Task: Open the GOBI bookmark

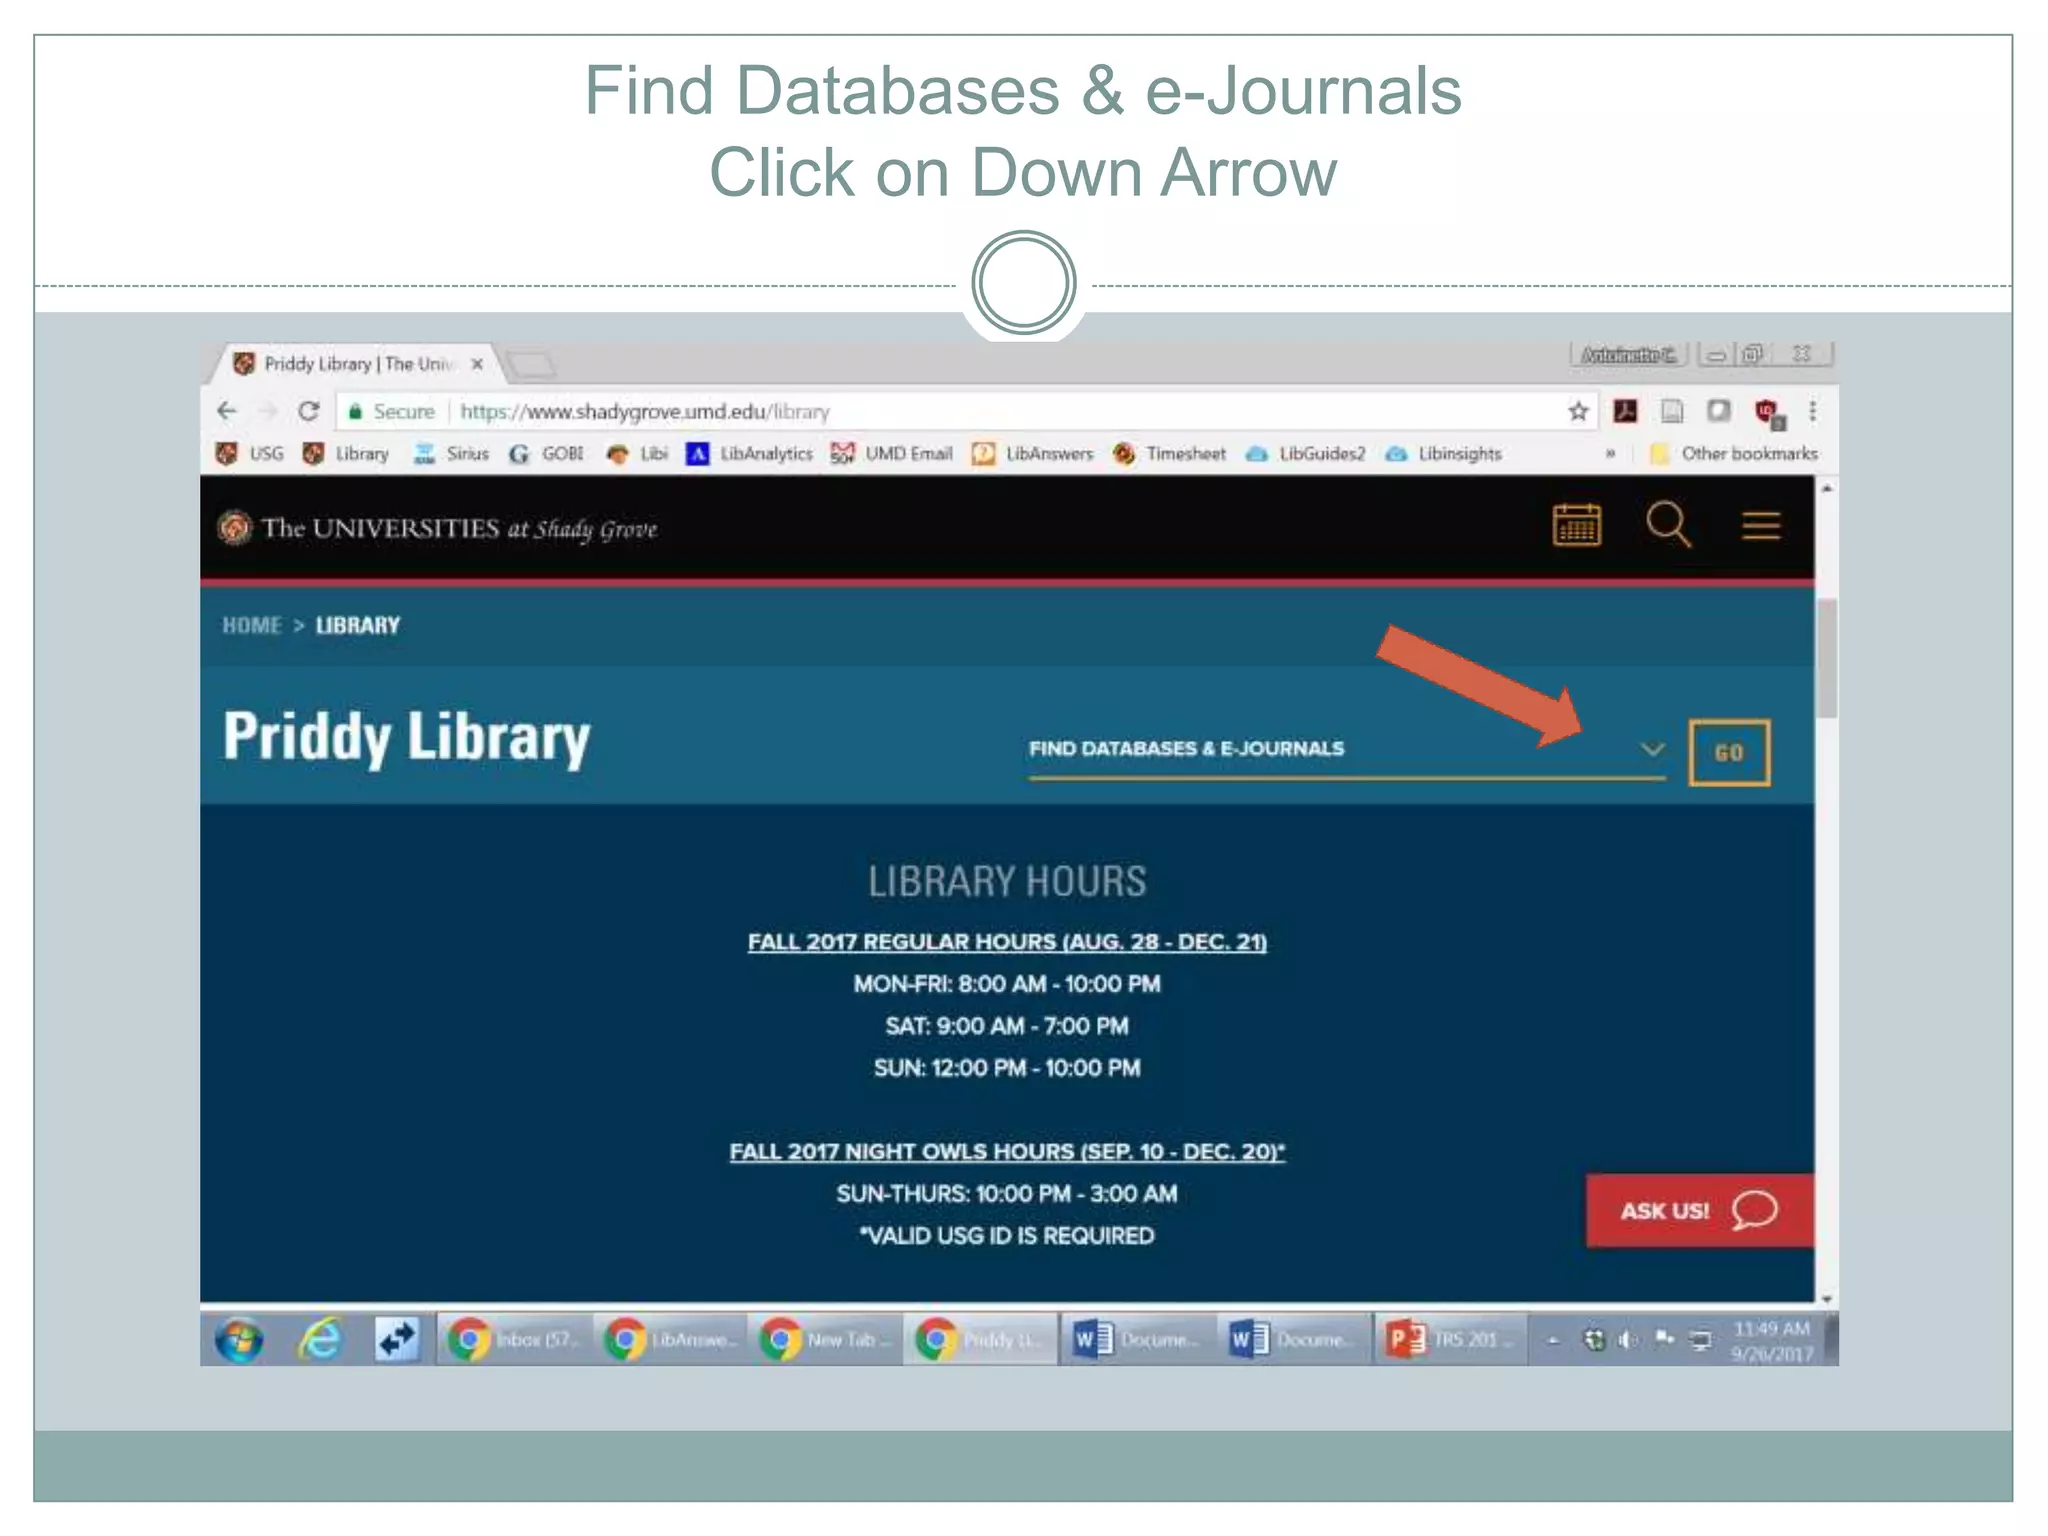Action: tap(546, 454)
